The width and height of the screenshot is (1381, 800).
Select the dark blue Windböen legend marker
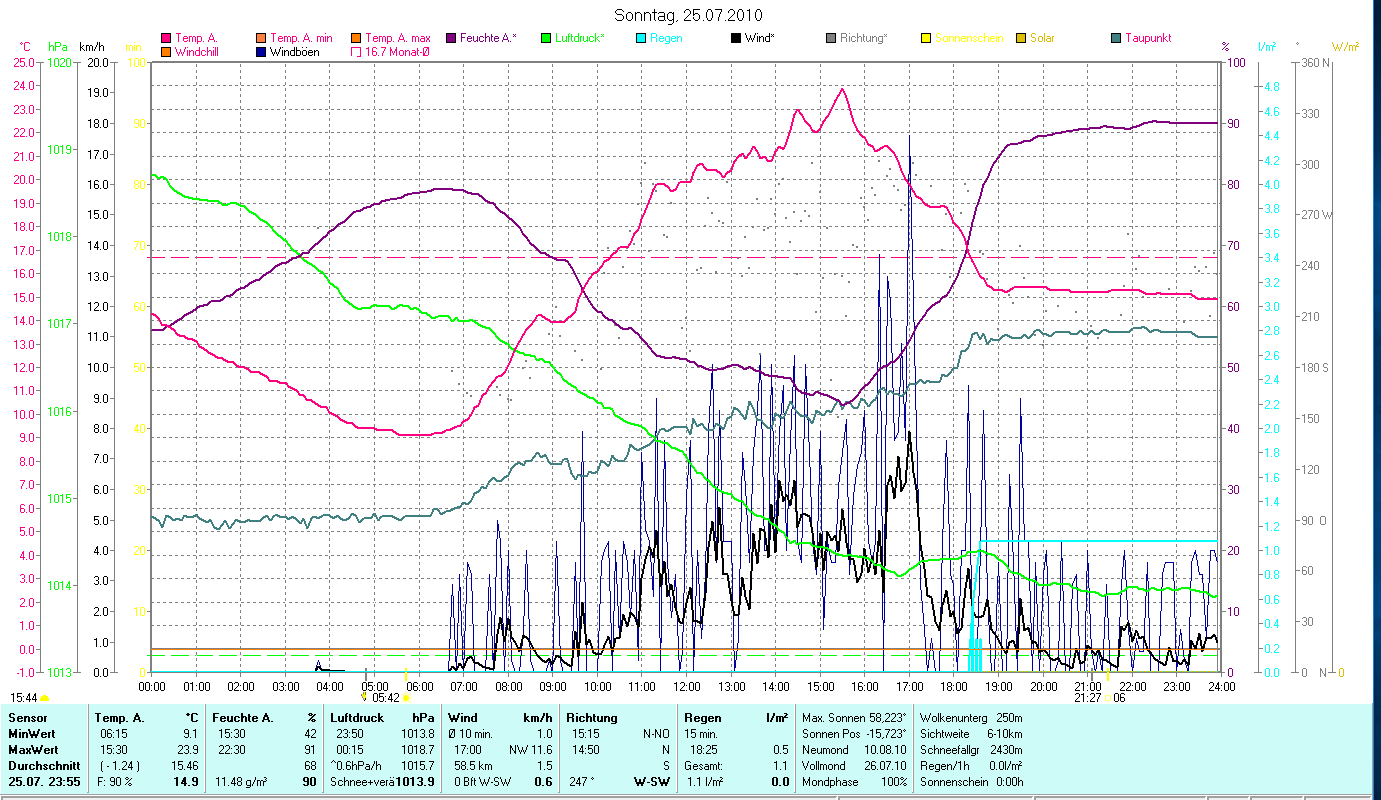[x=261, y=51]
